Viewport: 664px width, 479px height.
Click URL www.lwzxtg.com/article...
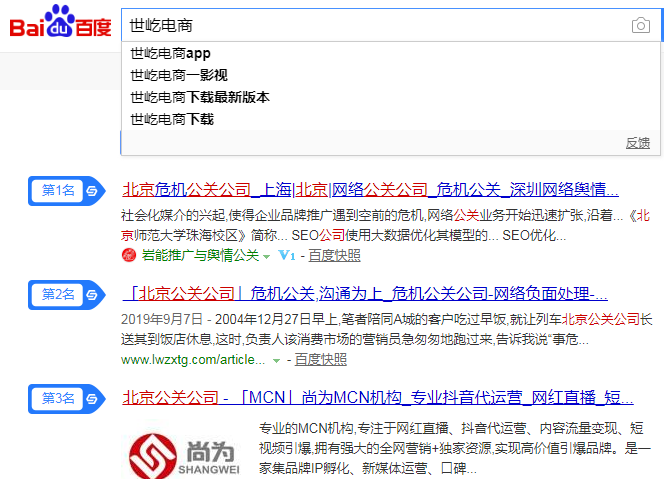193,360
